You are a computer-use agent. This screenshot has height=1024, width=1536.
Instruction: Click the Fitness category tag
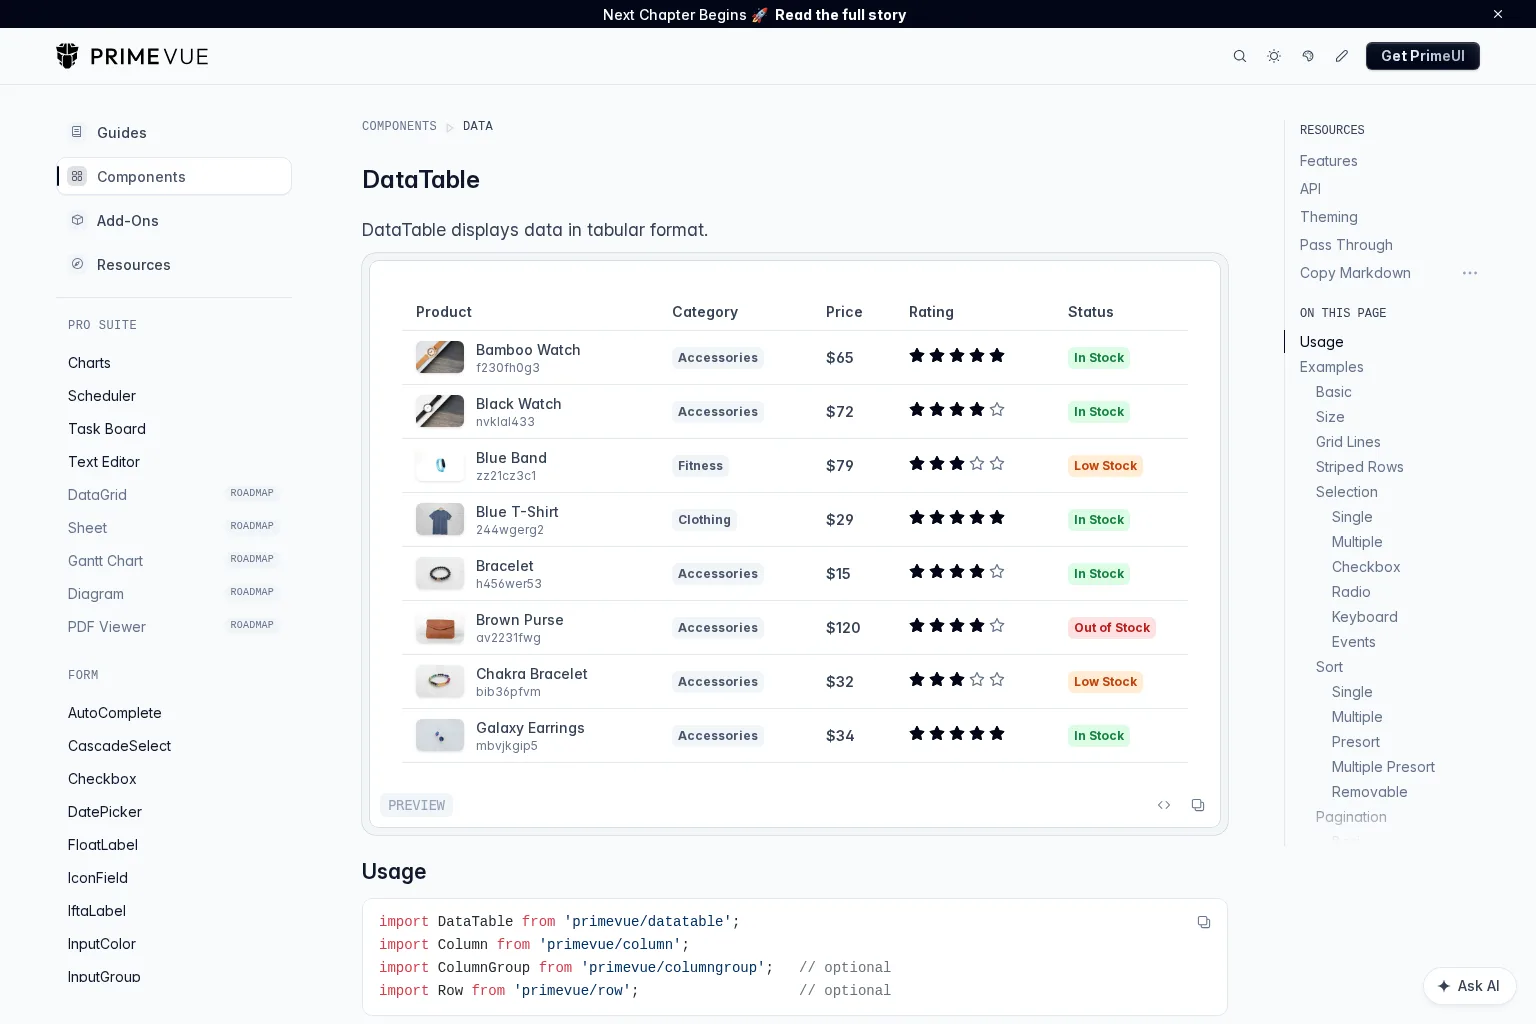(x=700, y=466)
